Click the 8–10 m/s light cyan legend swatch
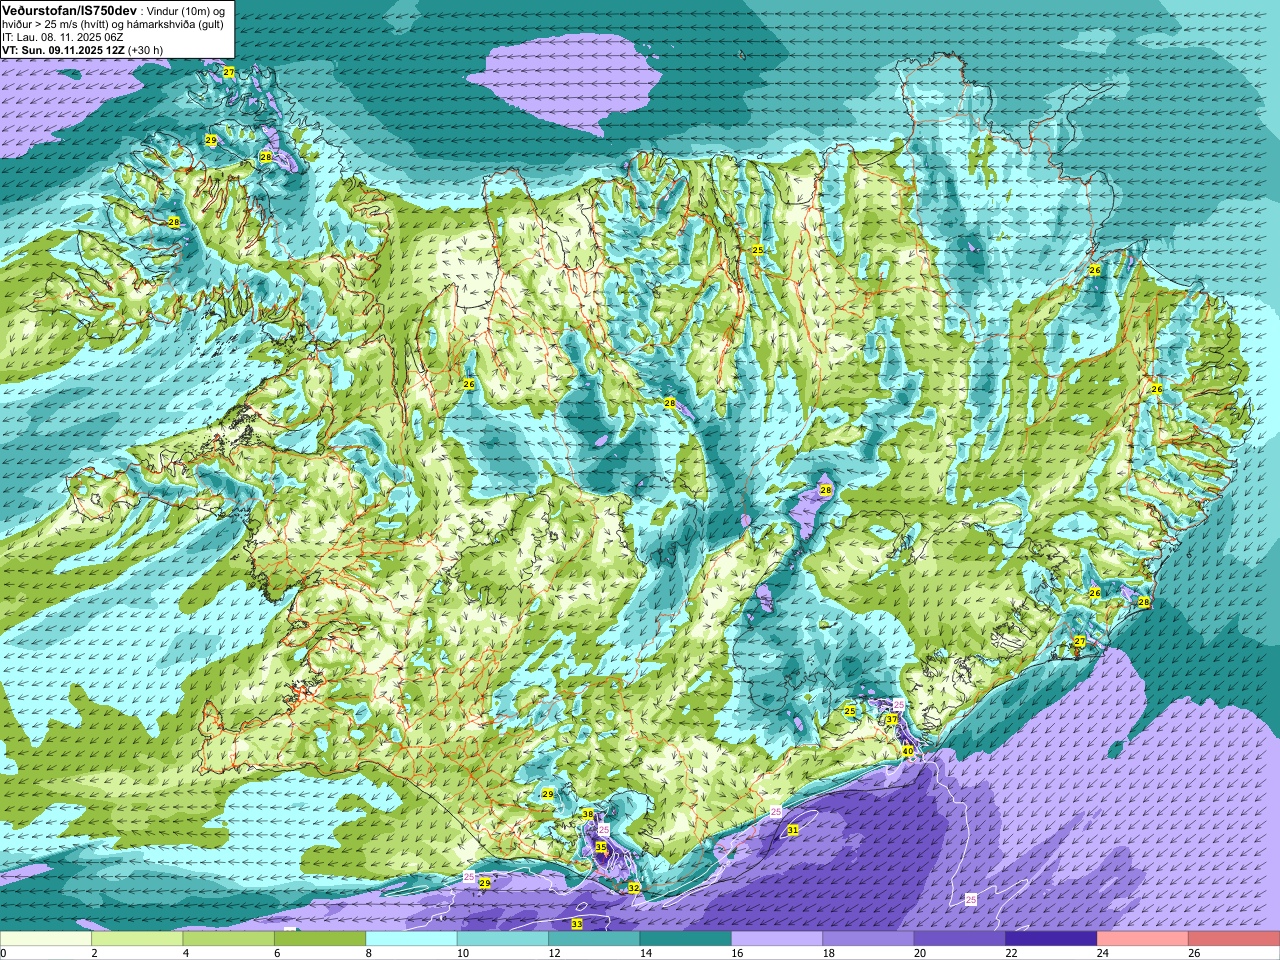Viewport: 1280px width, 960px height. (412, 939)
